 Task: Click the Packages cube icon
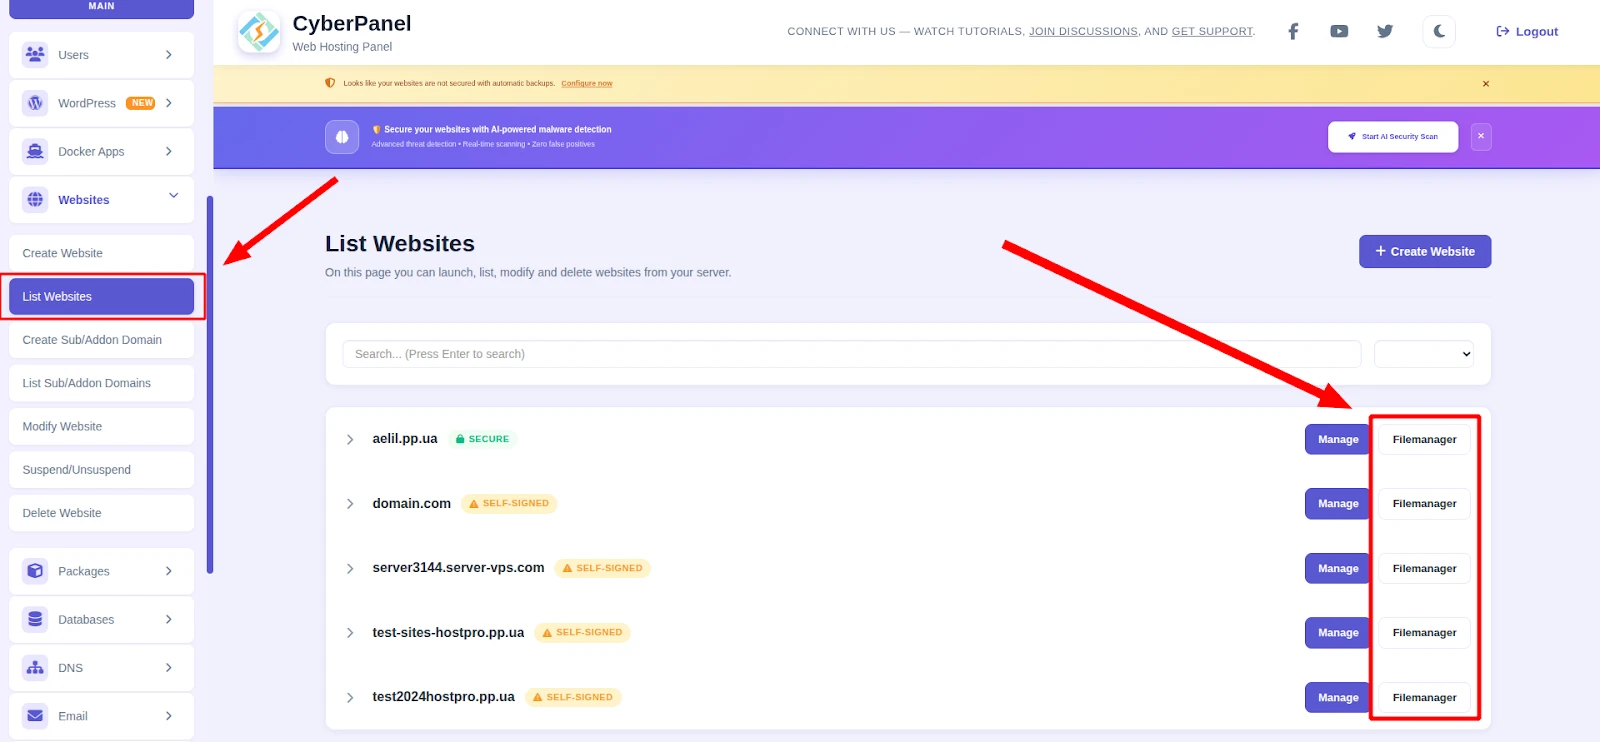point(35,571)
